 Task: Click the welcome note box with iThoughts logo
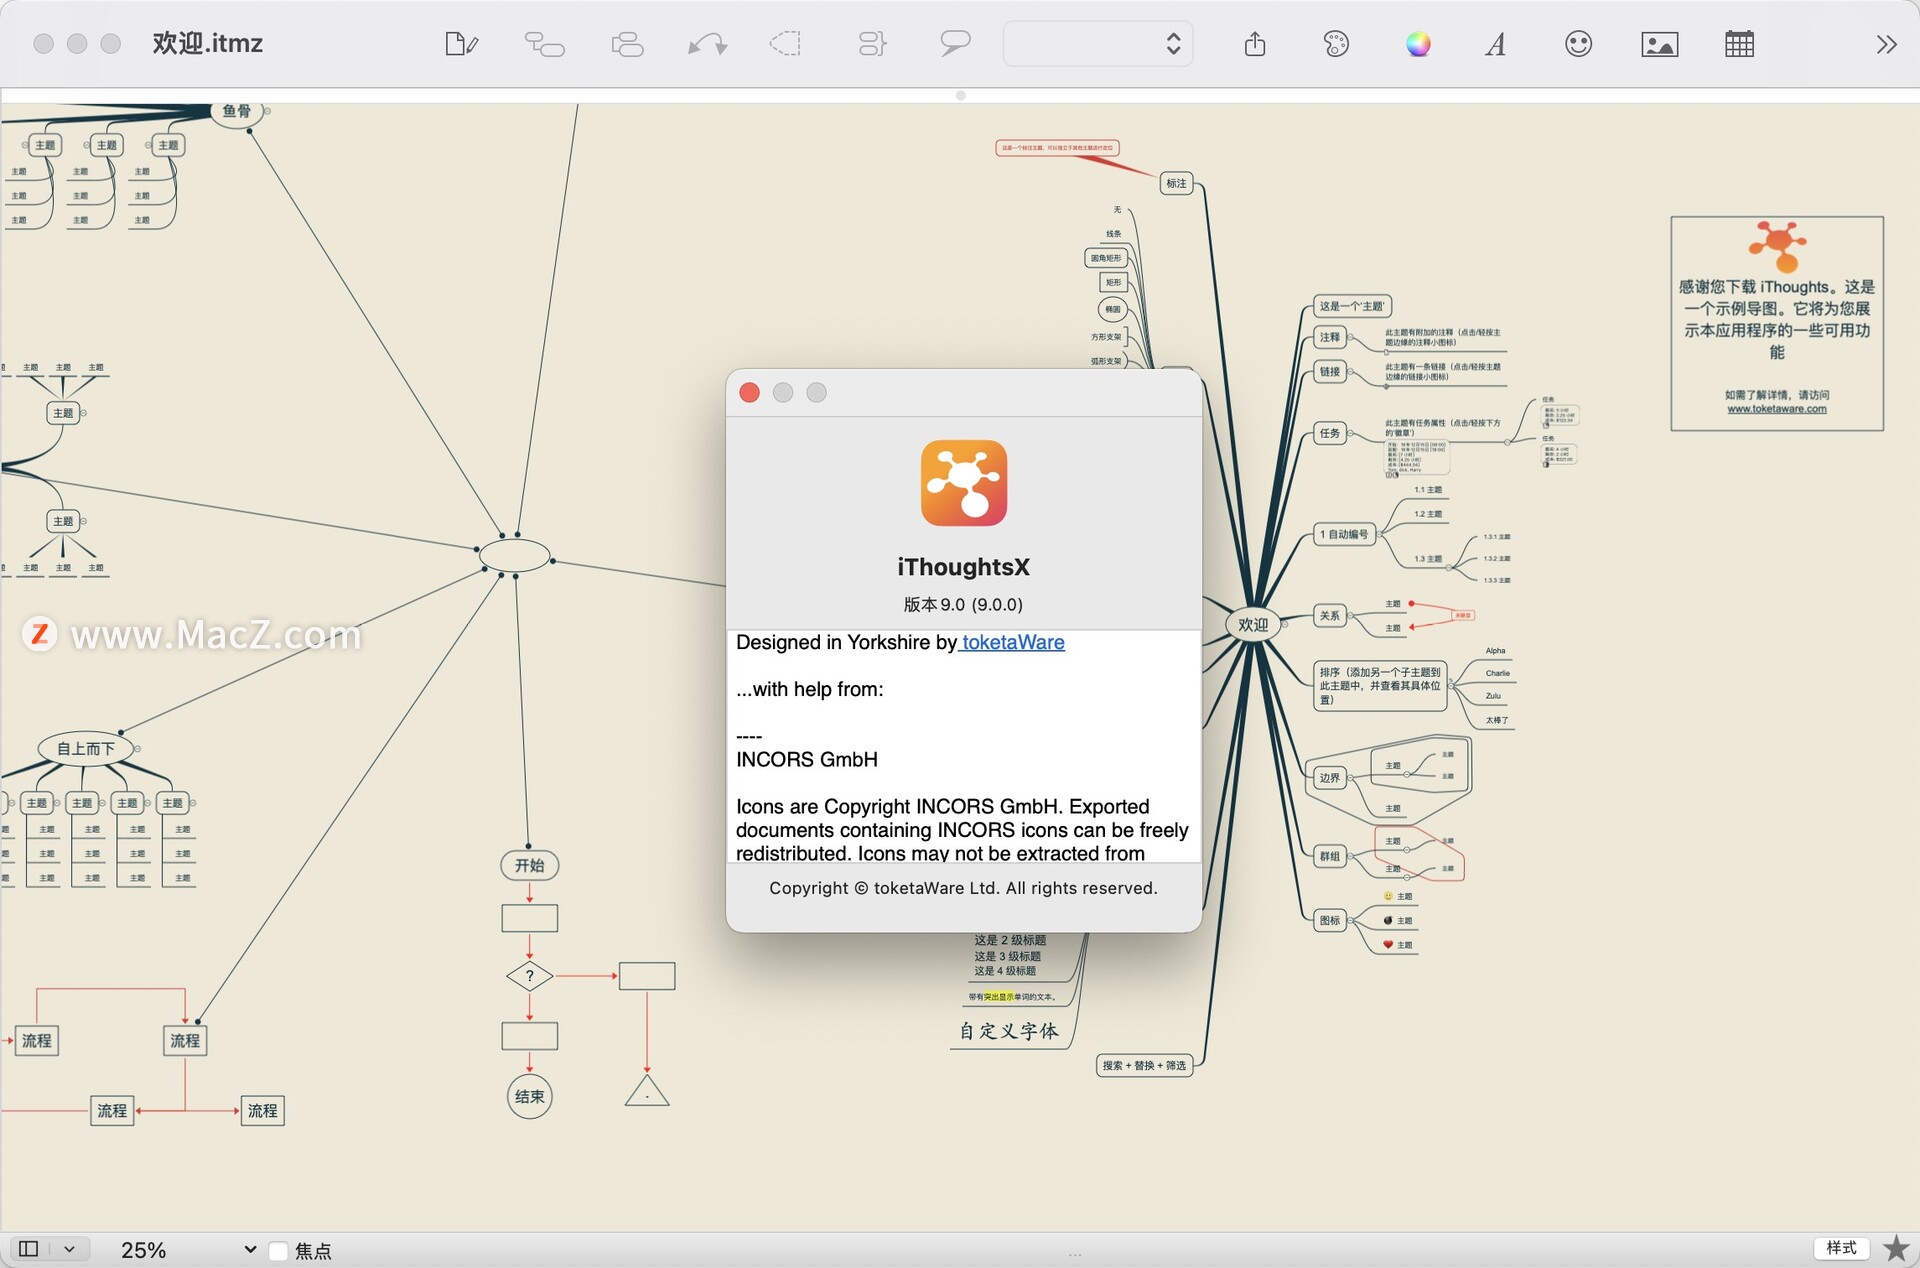click(1776, 323)
